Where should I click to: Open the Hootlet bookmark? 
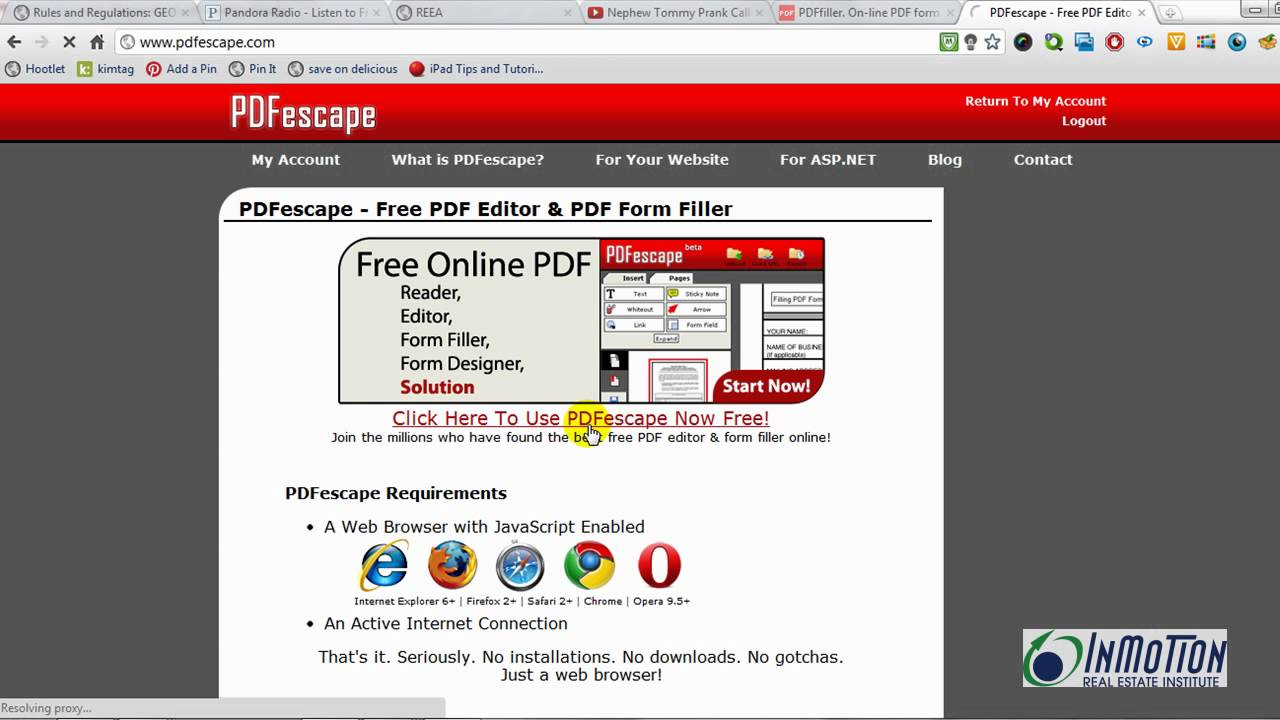[36, 69]
